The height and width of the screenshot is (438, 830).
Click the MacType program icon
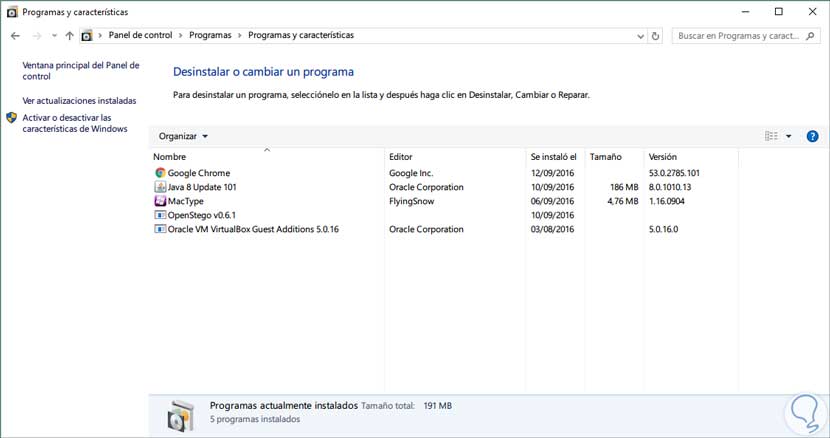[x=160, y=201]
